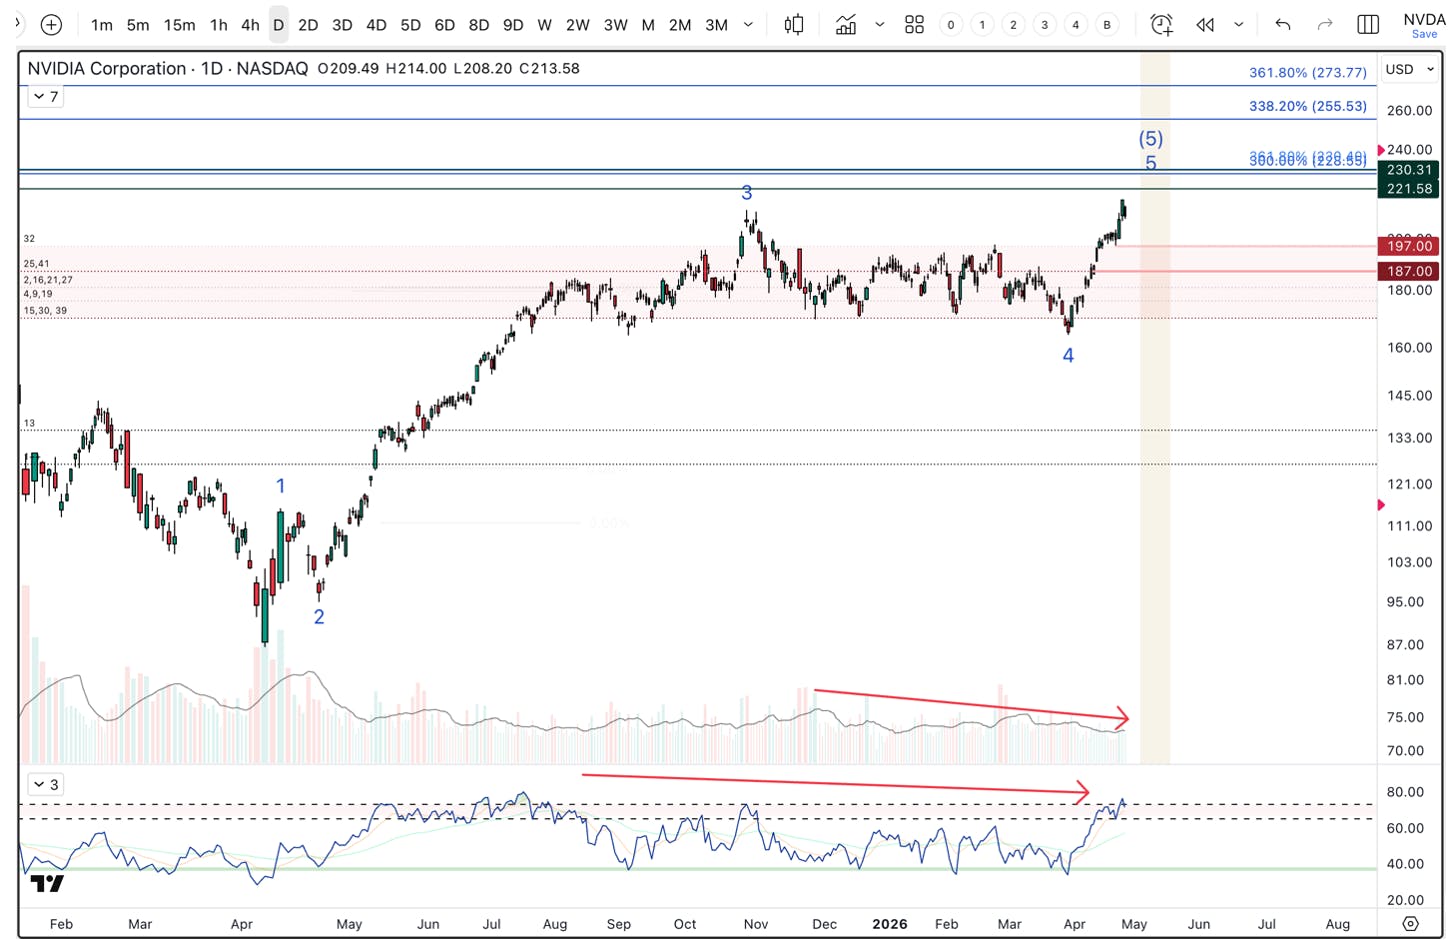Select the 1h timeframe

tap(219, 25)
